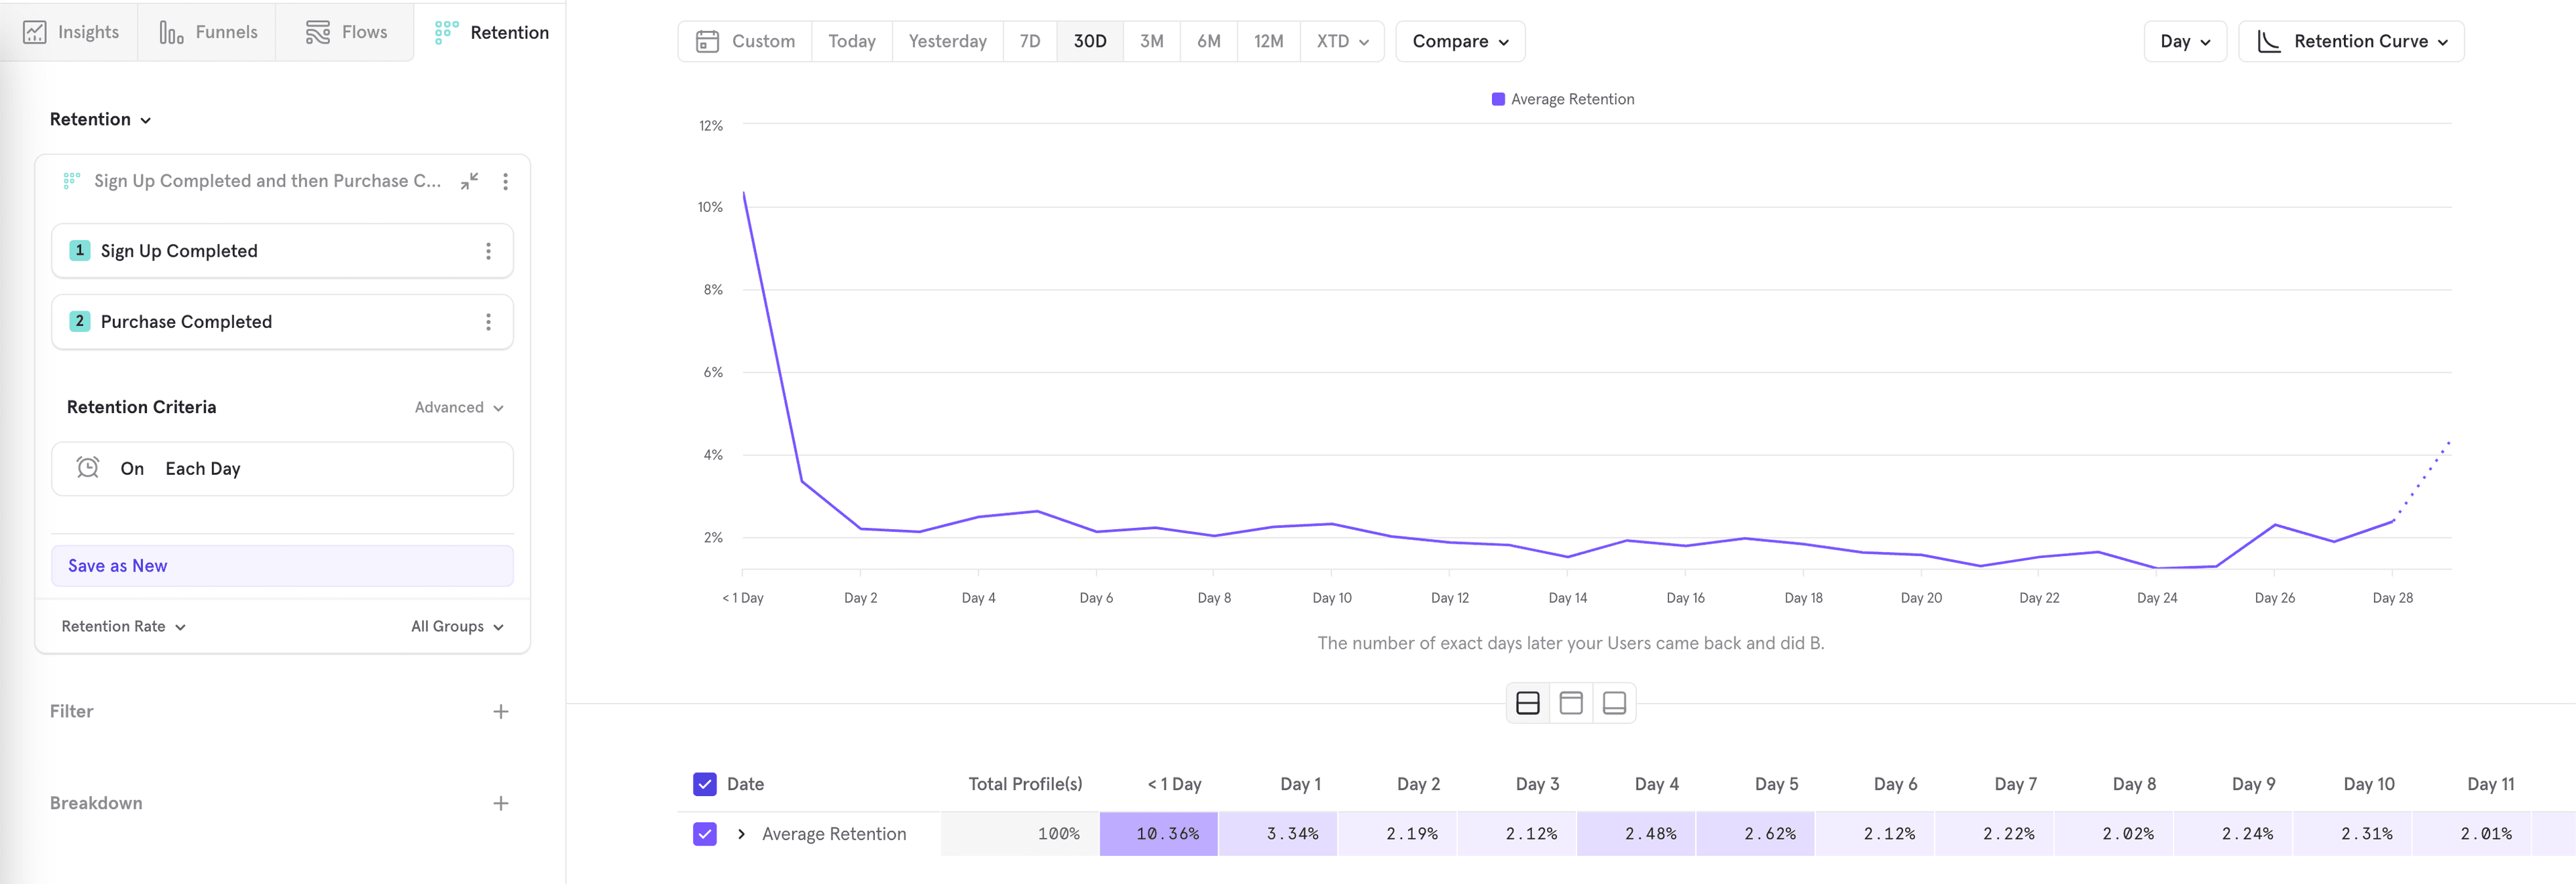Click Save as New
This screenshot has height=884, width=2576.
[117, 565]
